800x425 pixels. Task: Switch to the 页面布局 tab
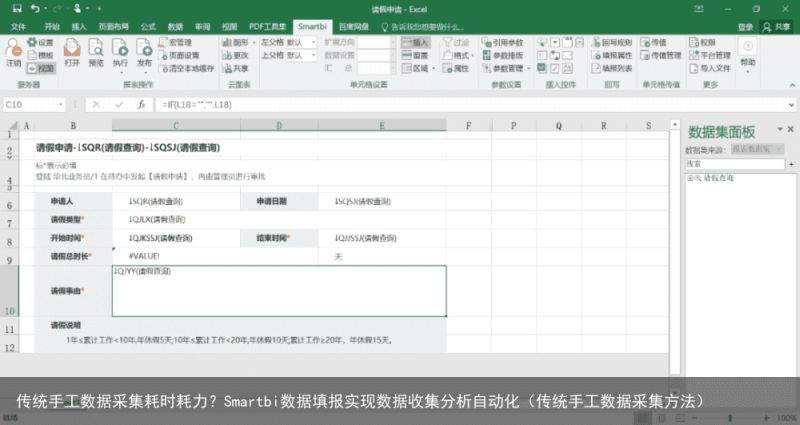(x=113, y=27)
